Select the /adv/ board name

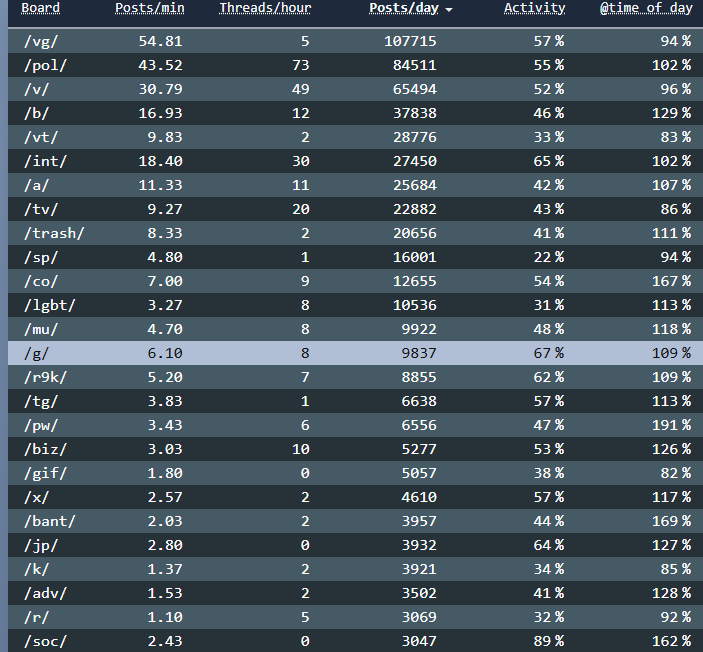coord(45,593)
